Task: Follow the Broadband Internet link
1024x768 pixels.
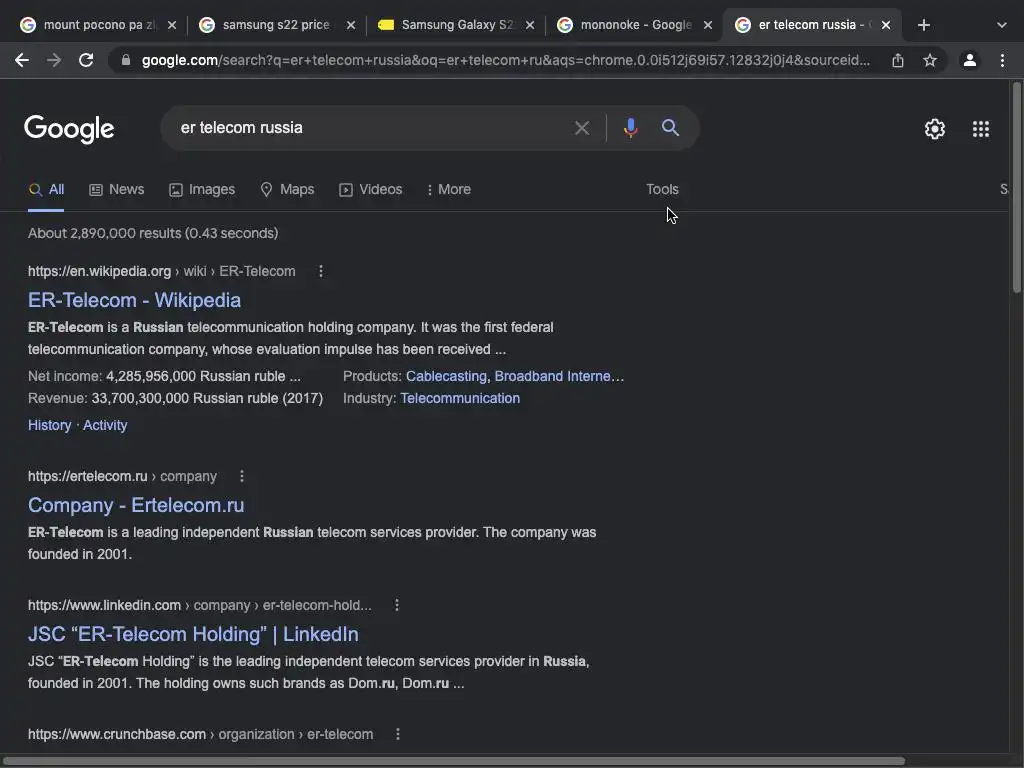Action: coord(559,376)
